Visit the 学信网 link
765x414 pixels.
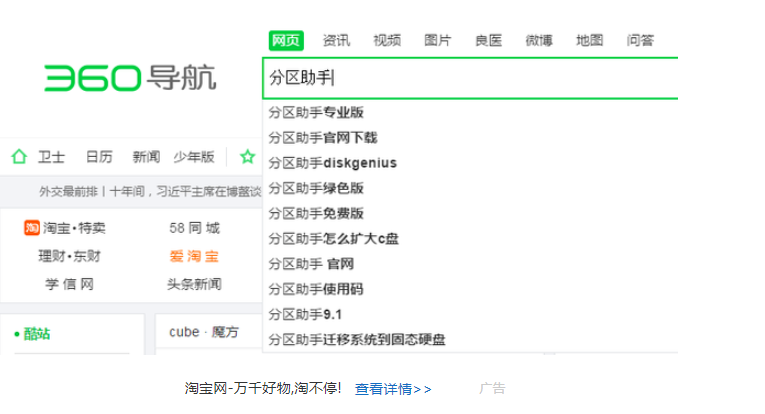click(x=69, y=284)
